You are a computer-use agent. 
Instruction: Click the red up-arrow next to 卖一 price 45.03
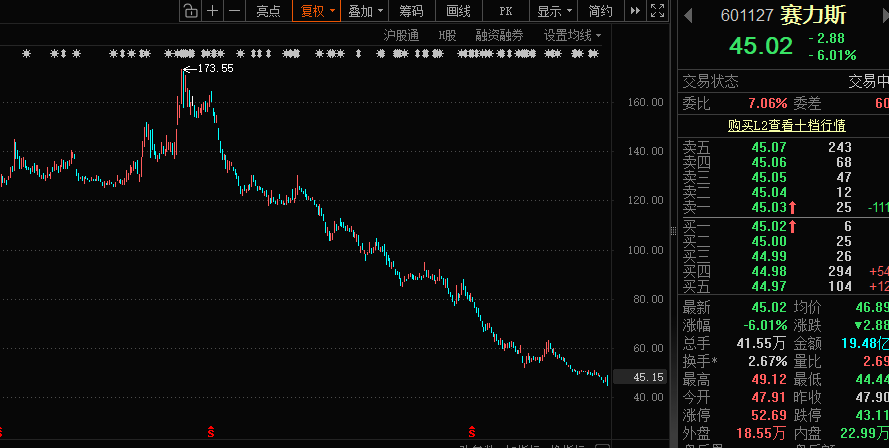click(x=793, y=208)
